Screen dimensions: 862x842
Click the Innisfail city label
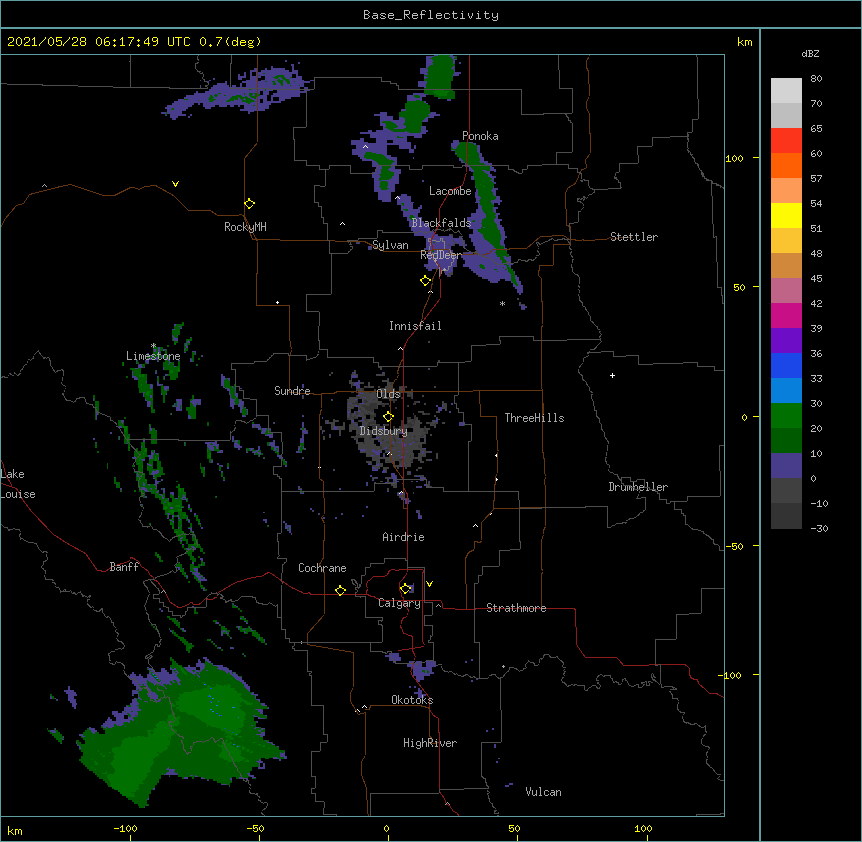tap(415, 326)
